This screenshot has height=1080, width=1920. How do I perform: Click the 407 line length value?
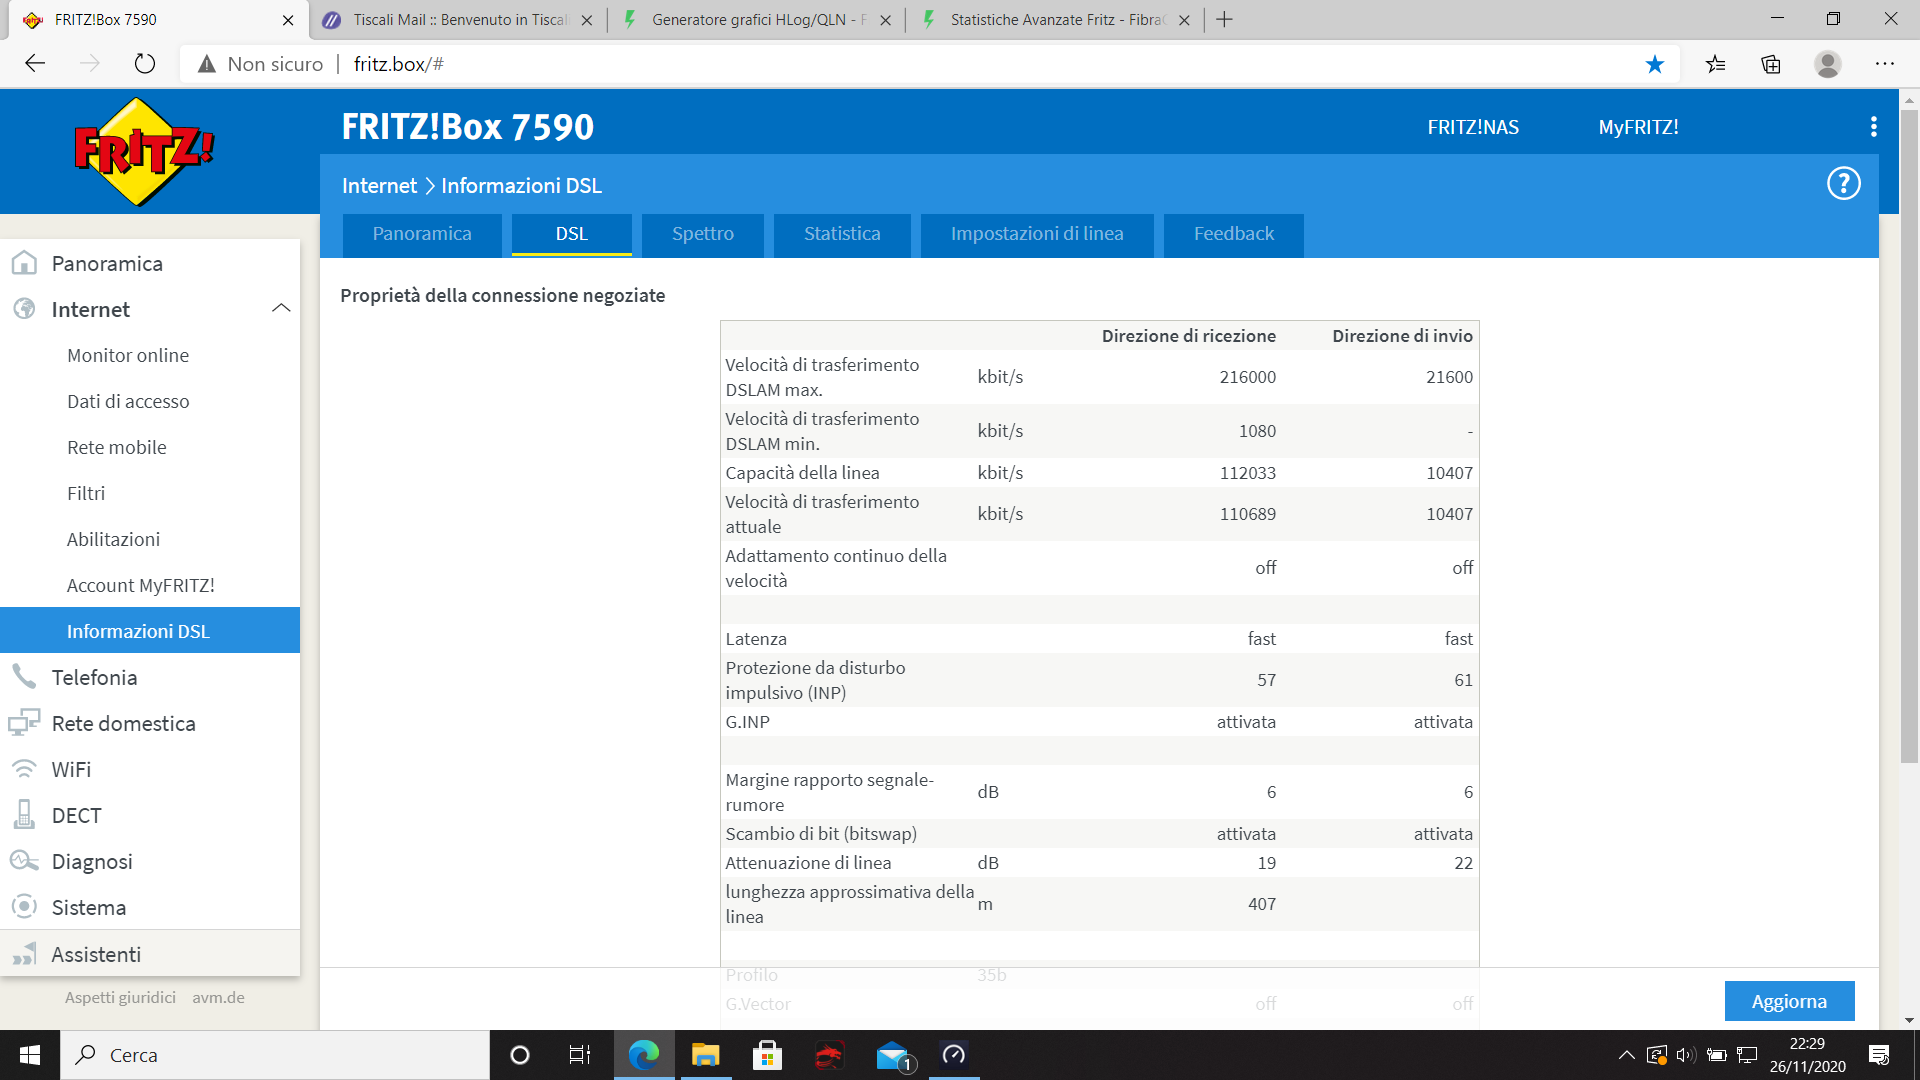[1262, 904]
